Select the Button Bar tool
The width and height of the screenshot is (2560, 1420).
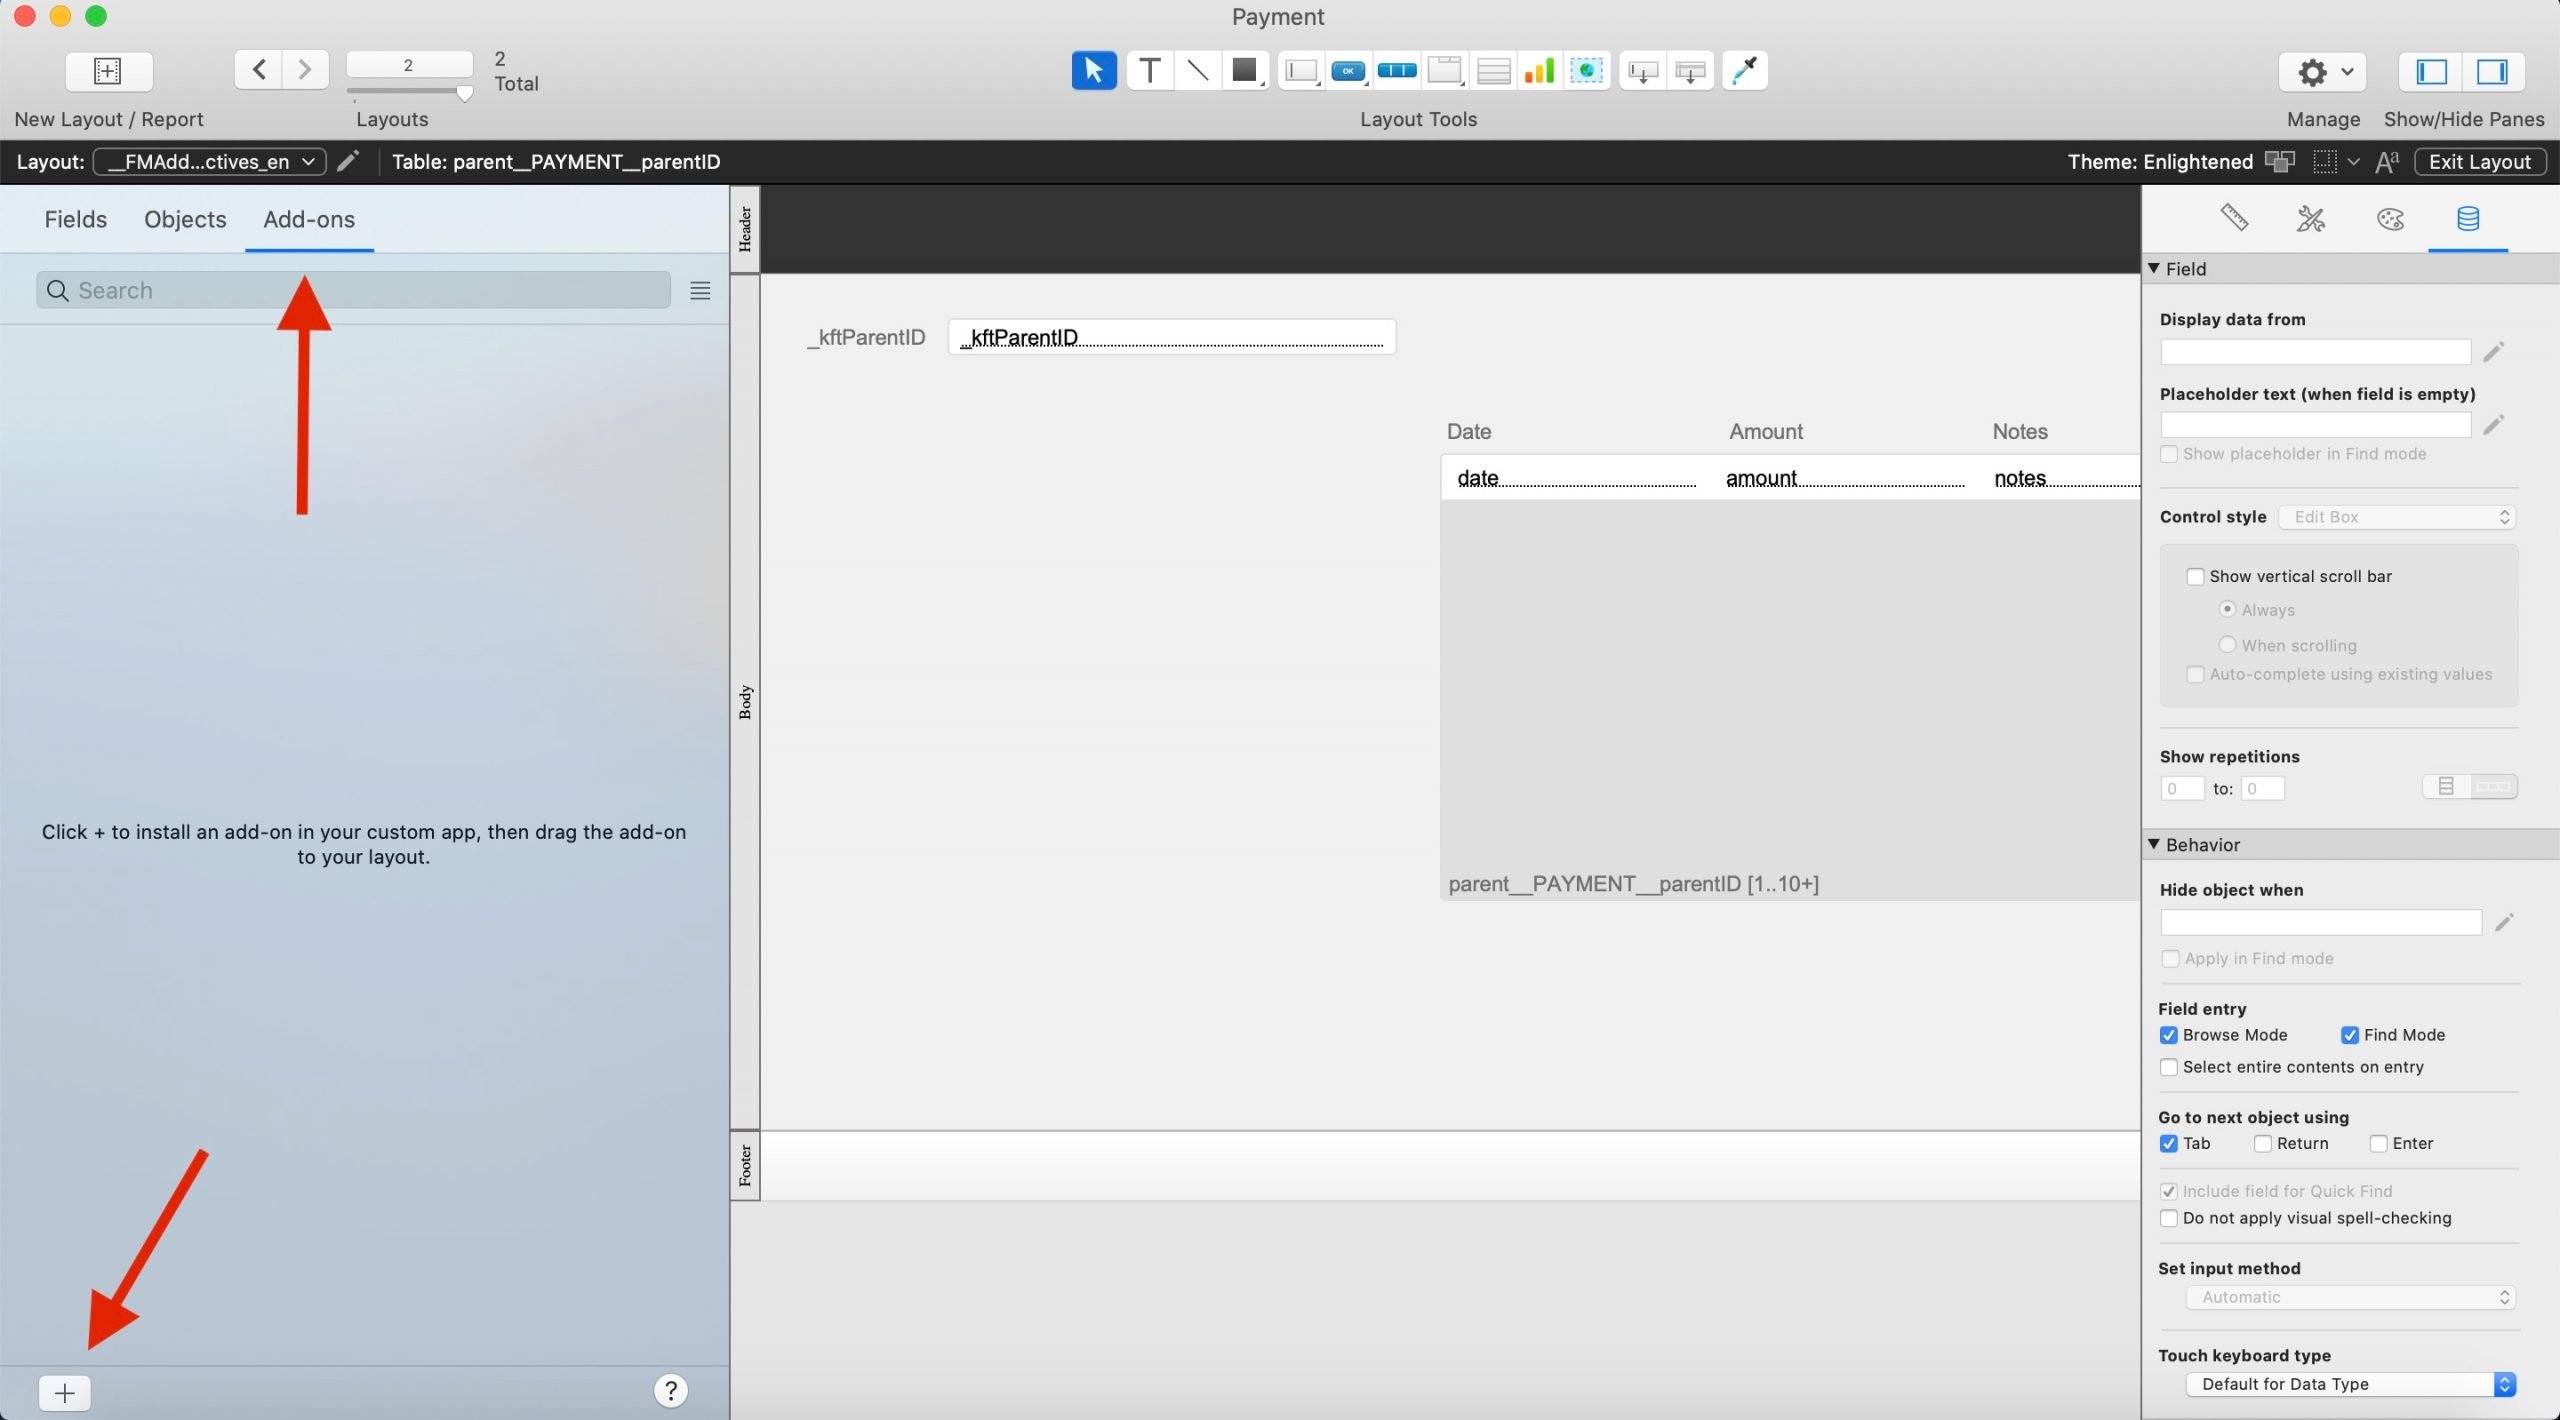click(1397, 71)
